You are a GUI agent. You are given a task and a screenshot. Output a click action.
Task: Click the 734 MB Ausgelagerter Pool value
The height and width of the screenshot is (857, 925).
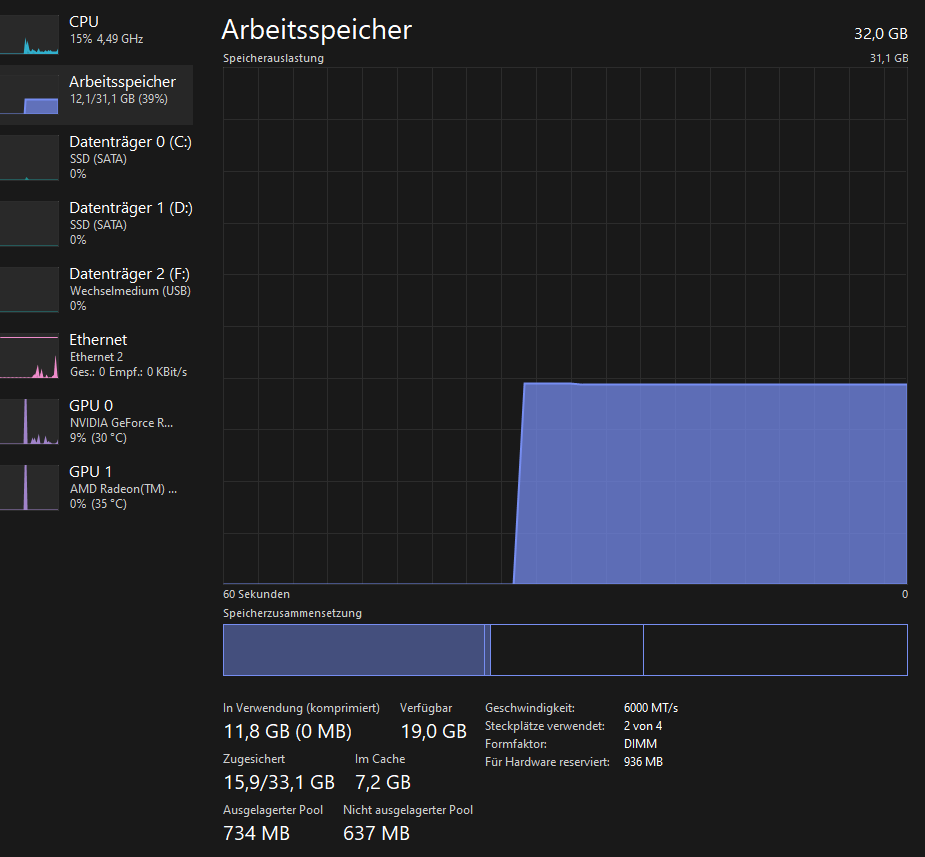coord(257,833)
